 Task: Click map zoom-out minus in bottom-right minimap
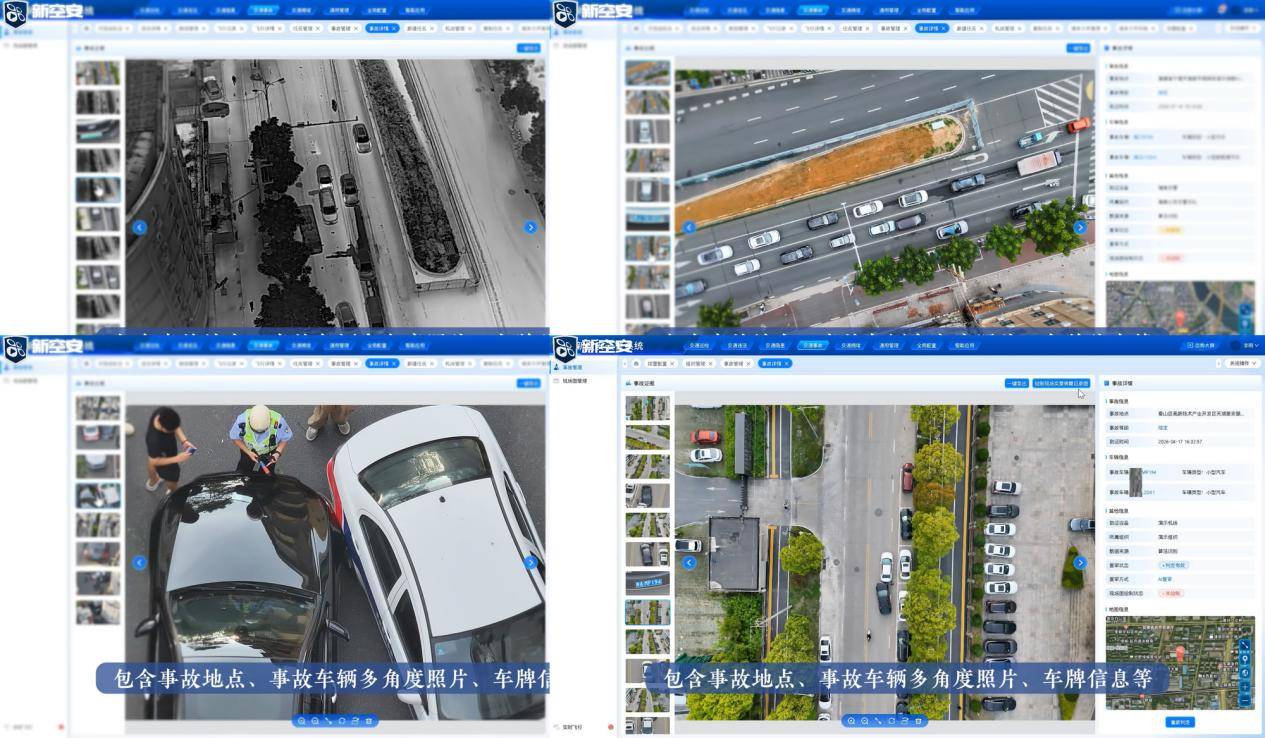[x=1245, y=701]
